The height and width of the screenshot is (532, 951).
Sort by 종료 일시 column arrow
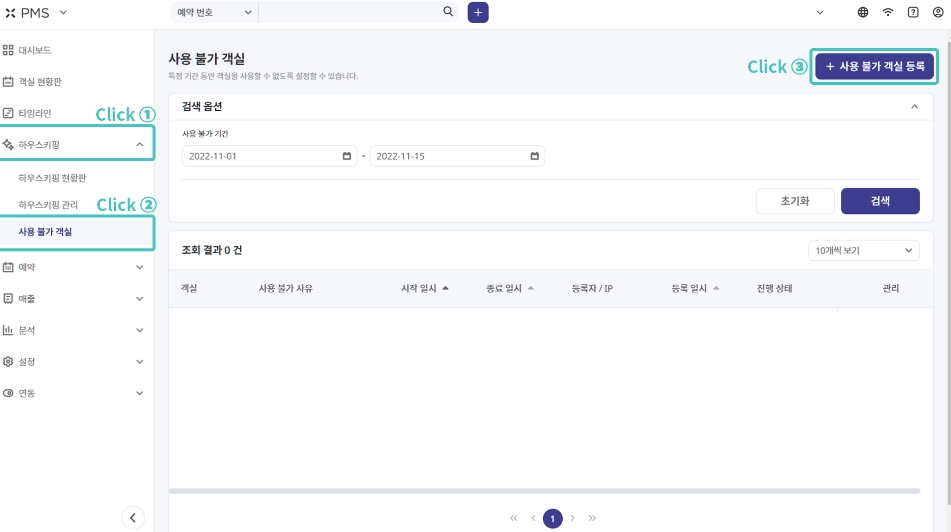tap(531, 288)
